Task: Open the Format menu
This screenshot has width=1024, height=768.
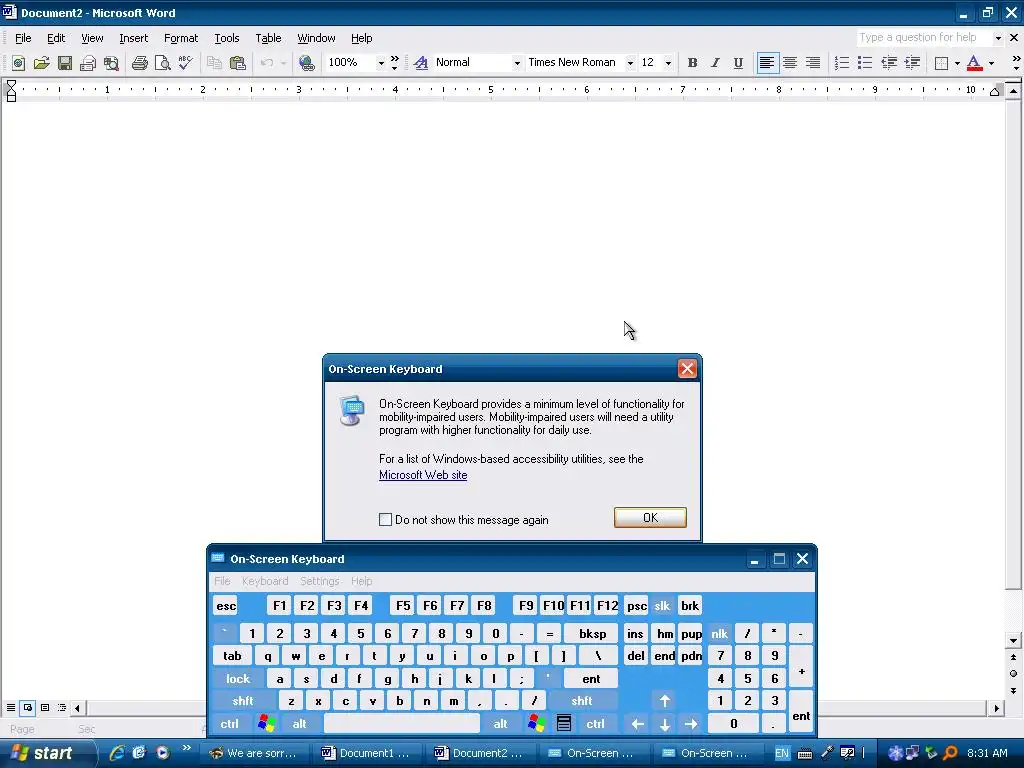Action: pyautogui.click(x=181, y=38)
